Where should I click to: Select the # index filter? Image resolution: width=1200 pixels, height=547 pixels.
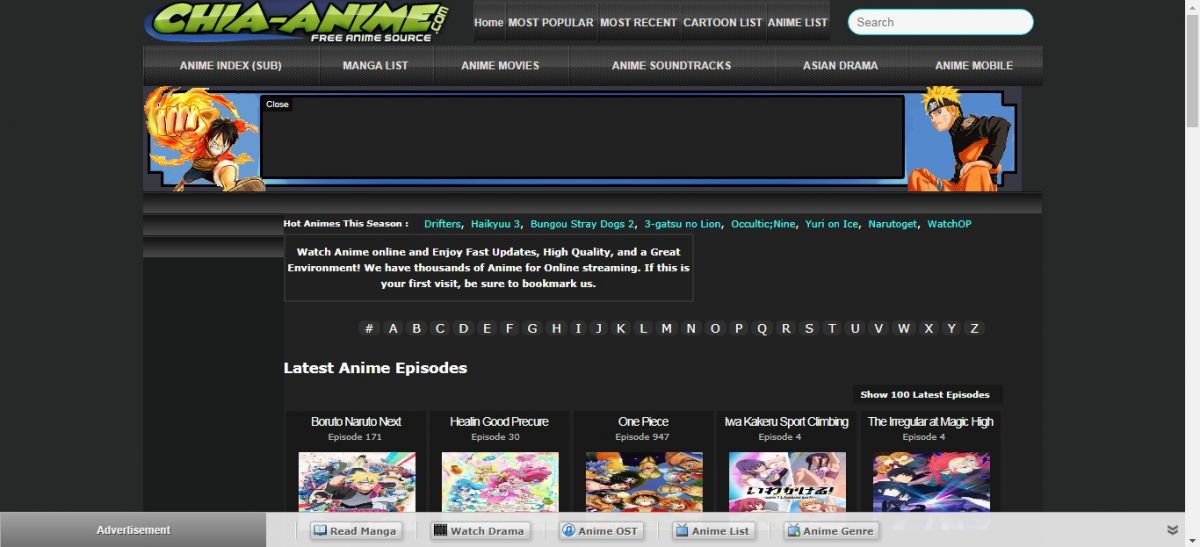(x=369, y=328)
